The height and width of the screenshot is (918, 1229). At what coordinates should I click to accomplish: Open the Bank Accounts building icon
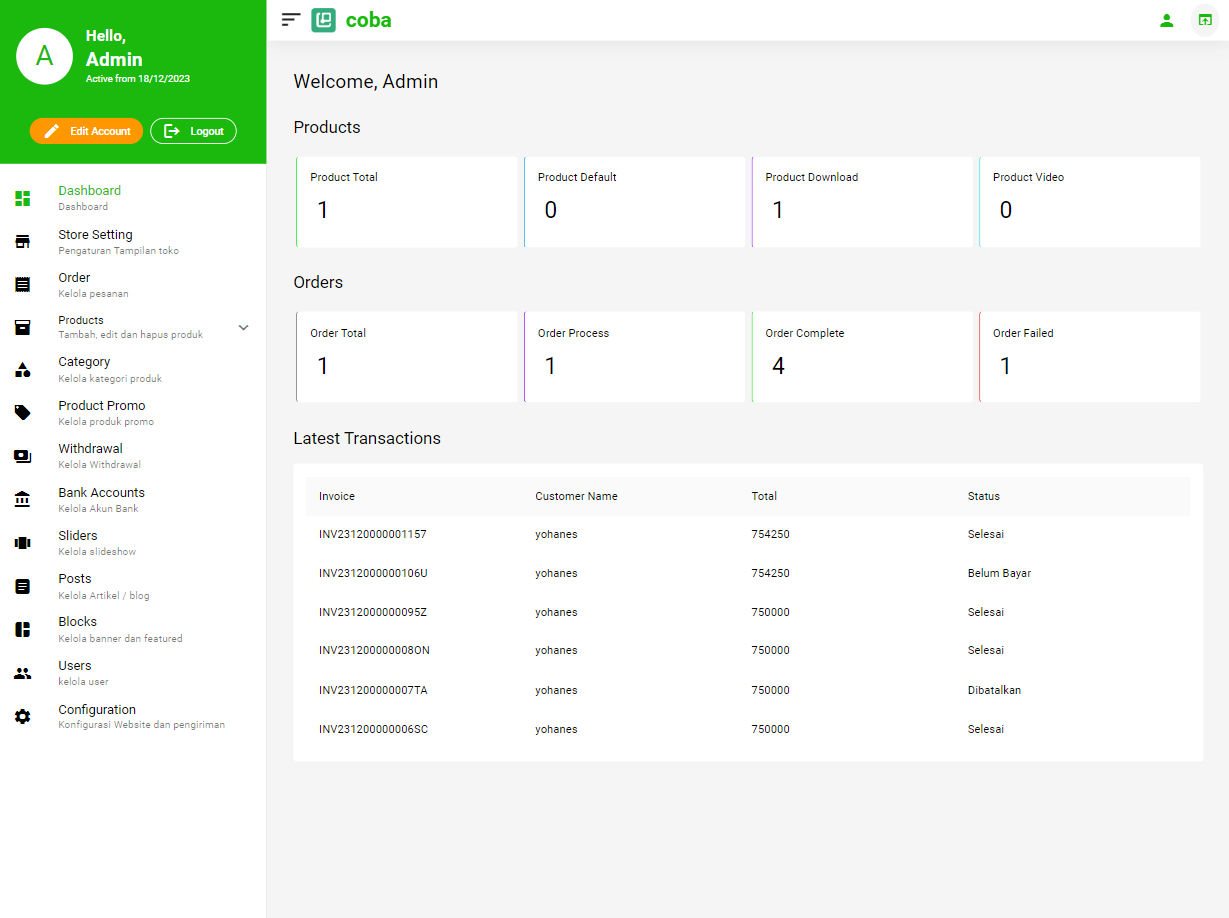22,499
